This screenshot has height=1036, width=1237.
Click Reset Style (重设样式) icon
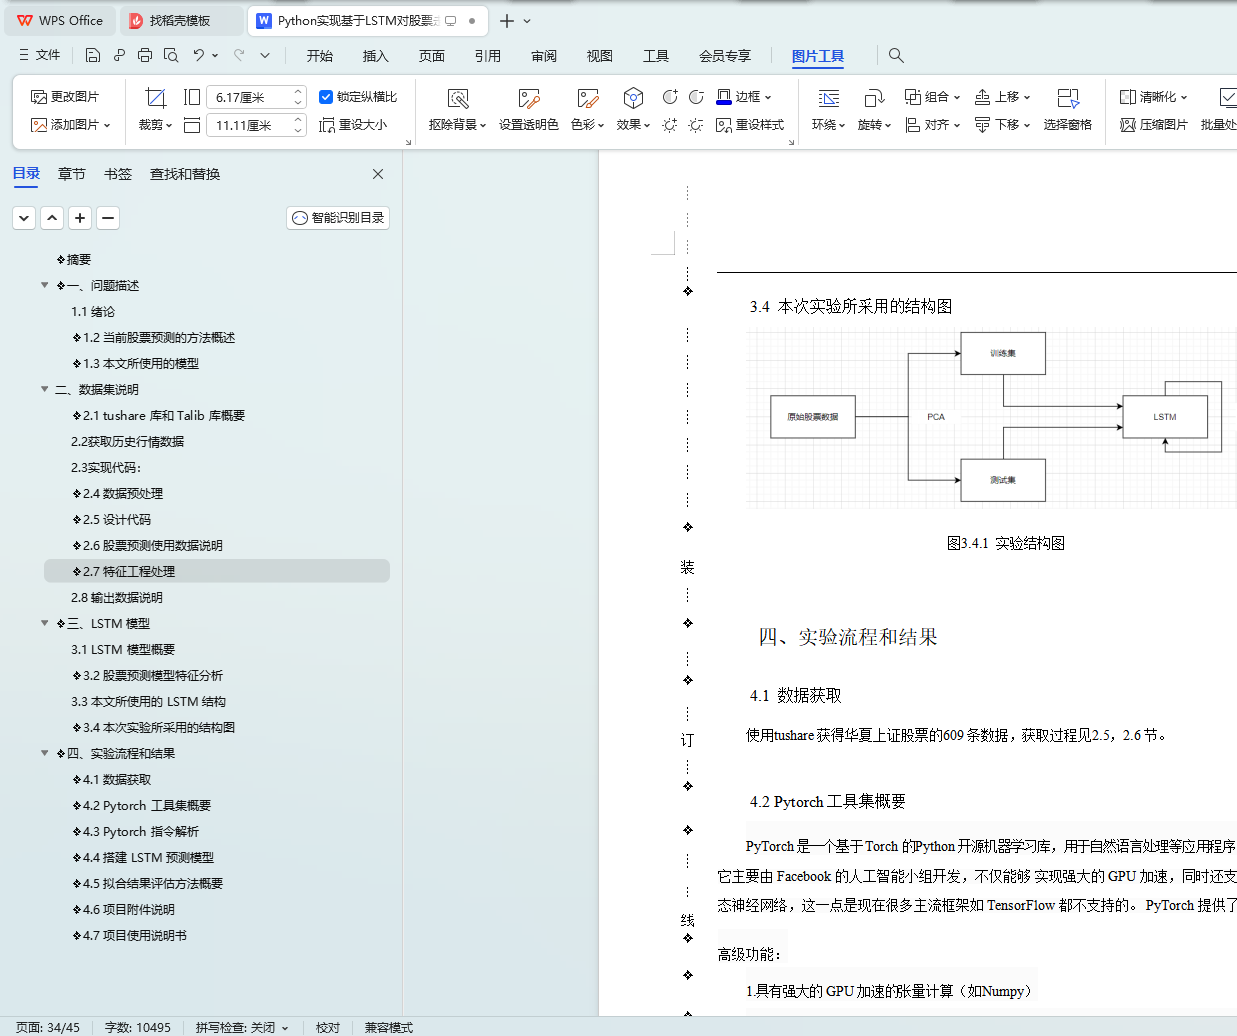tap(724, 125)
